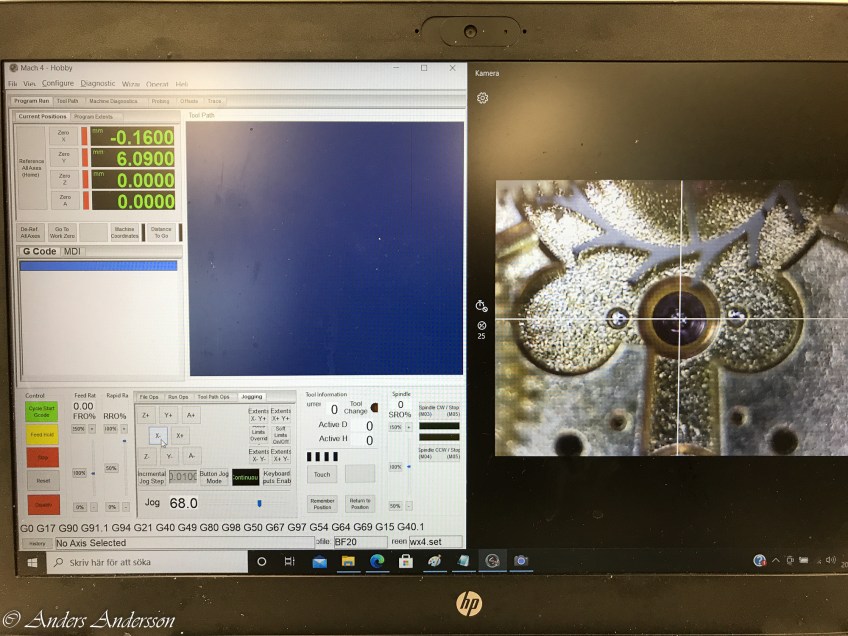Open the Kamera settings gear
Screen dimensions: 848x636
tap(482, 98)
